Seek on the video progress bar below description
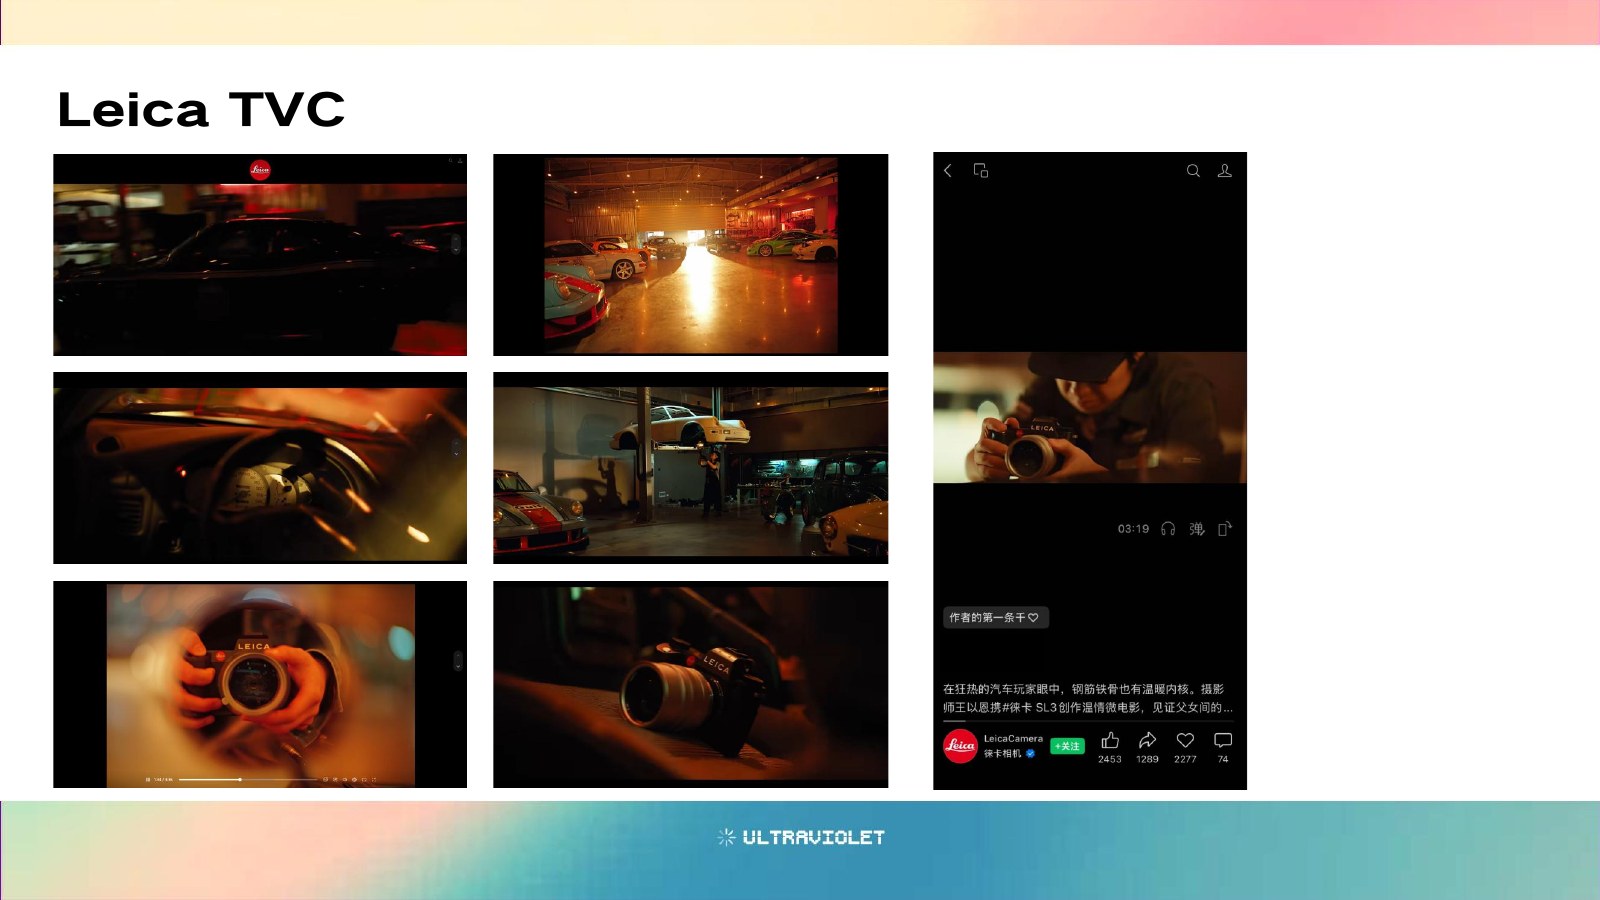 [1088, 721]
